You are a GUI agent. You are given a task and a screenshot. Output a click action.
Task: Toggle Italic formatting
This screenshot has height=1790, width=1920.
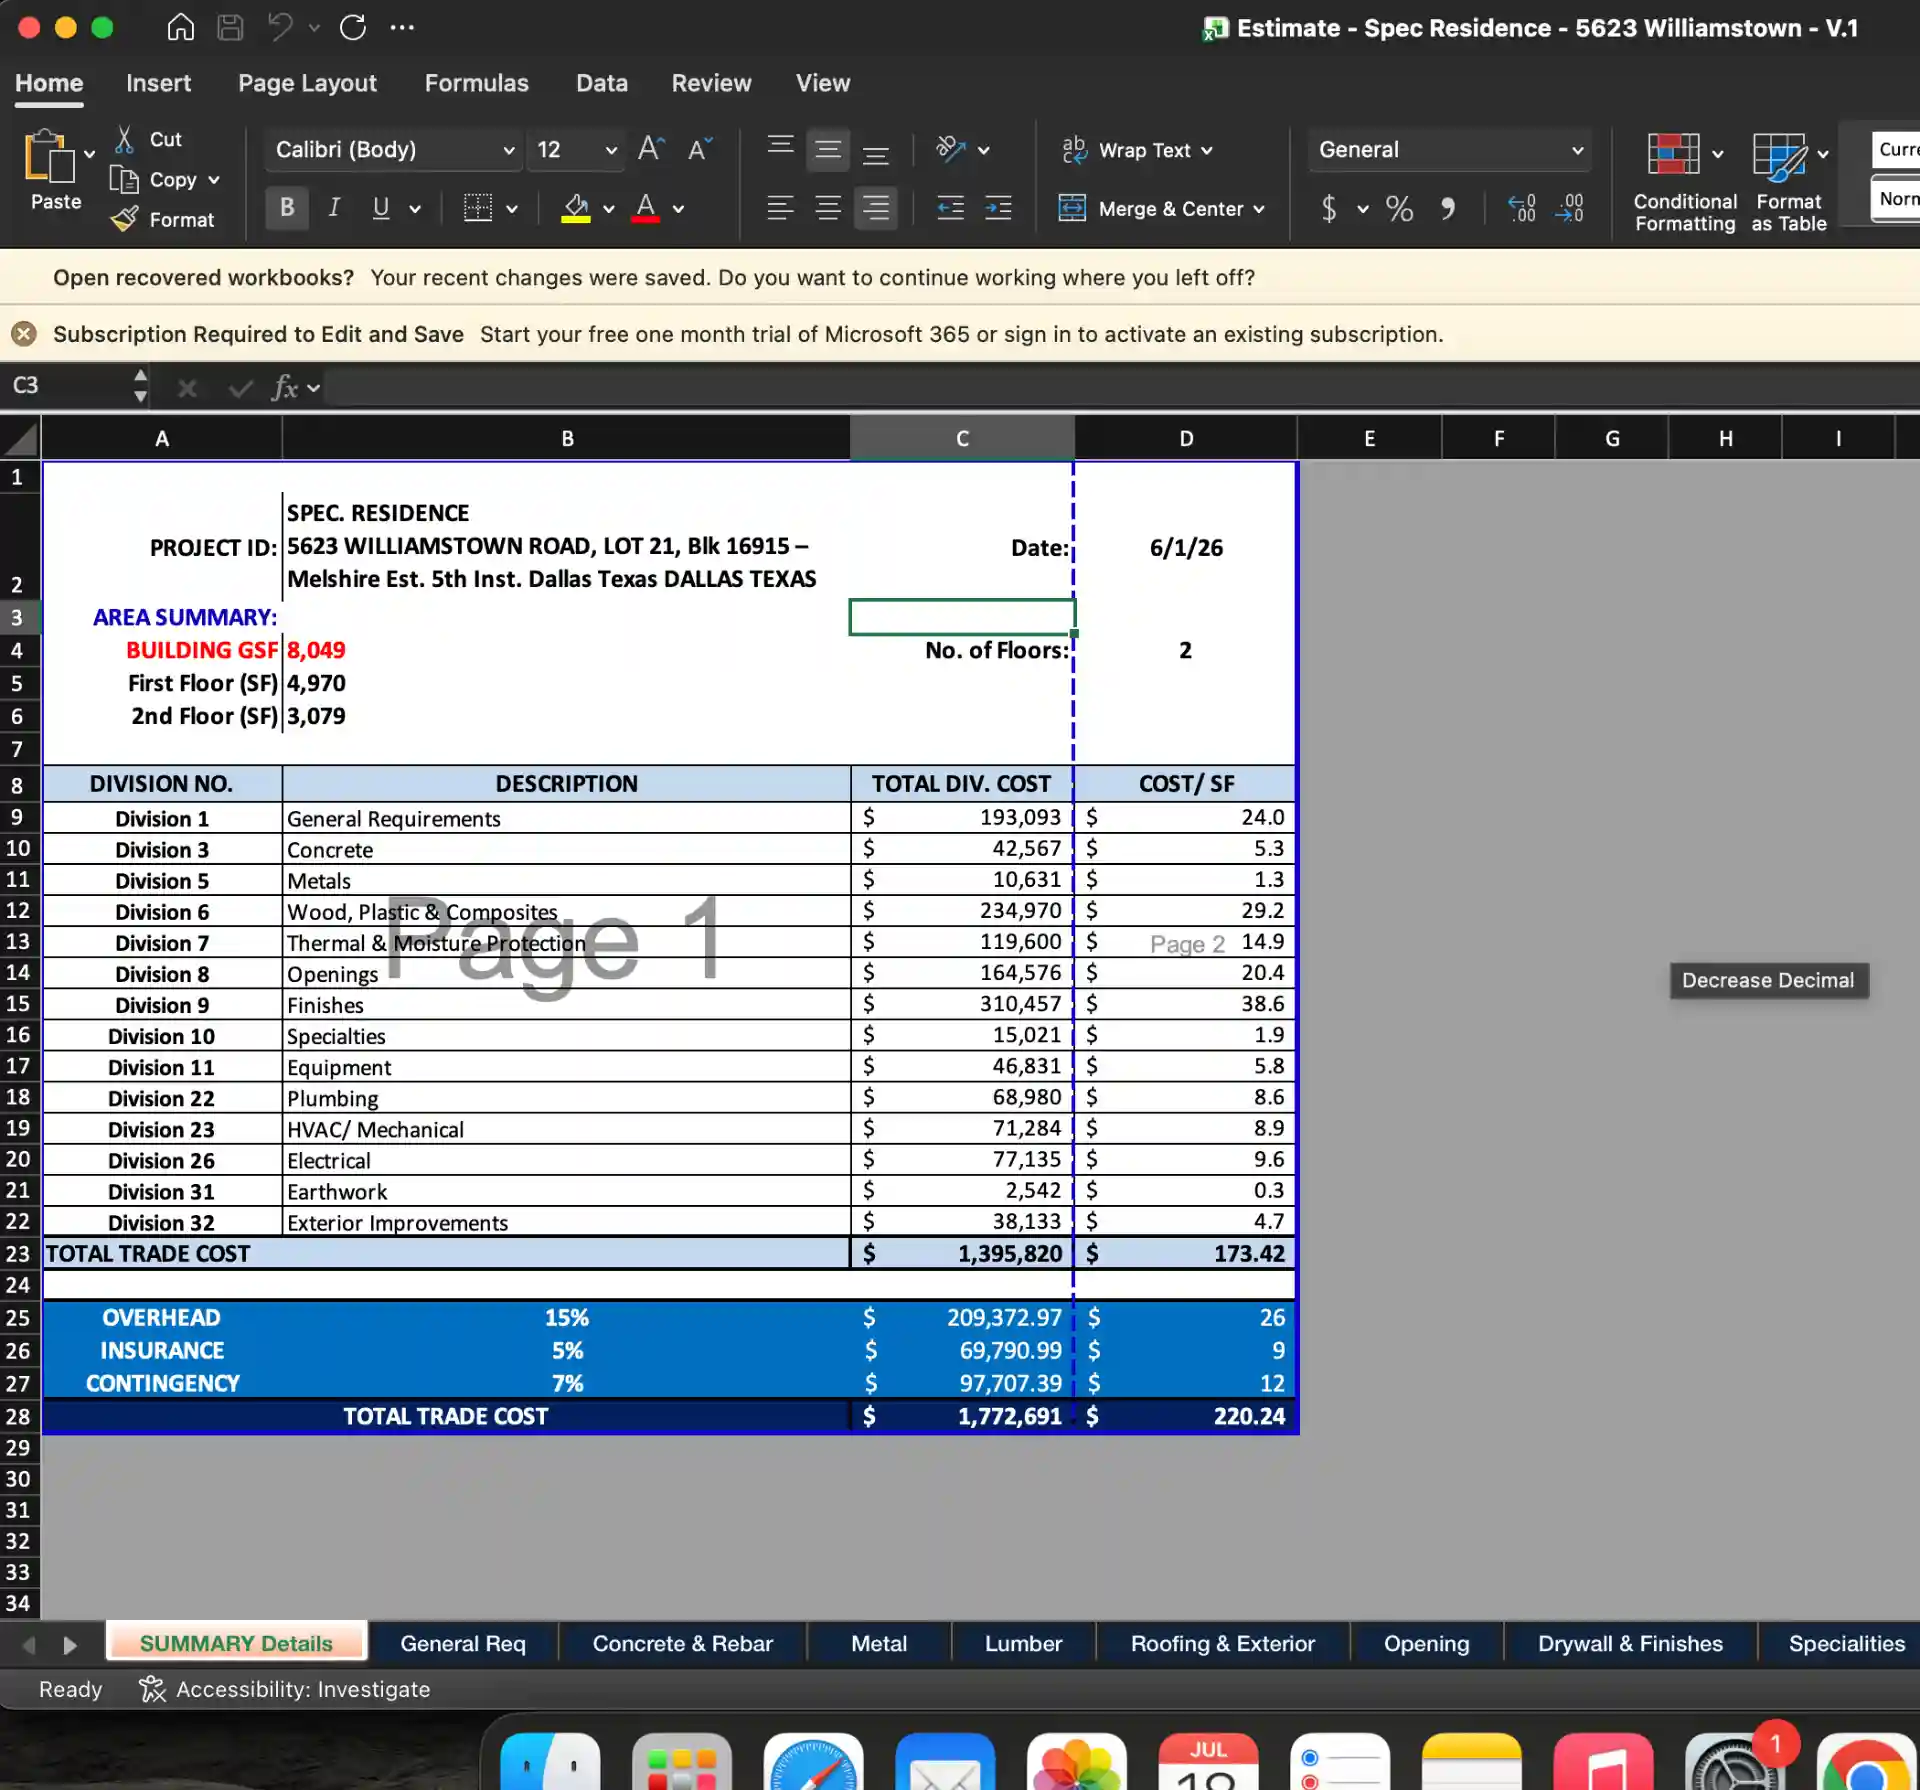(x=334, y=208)
